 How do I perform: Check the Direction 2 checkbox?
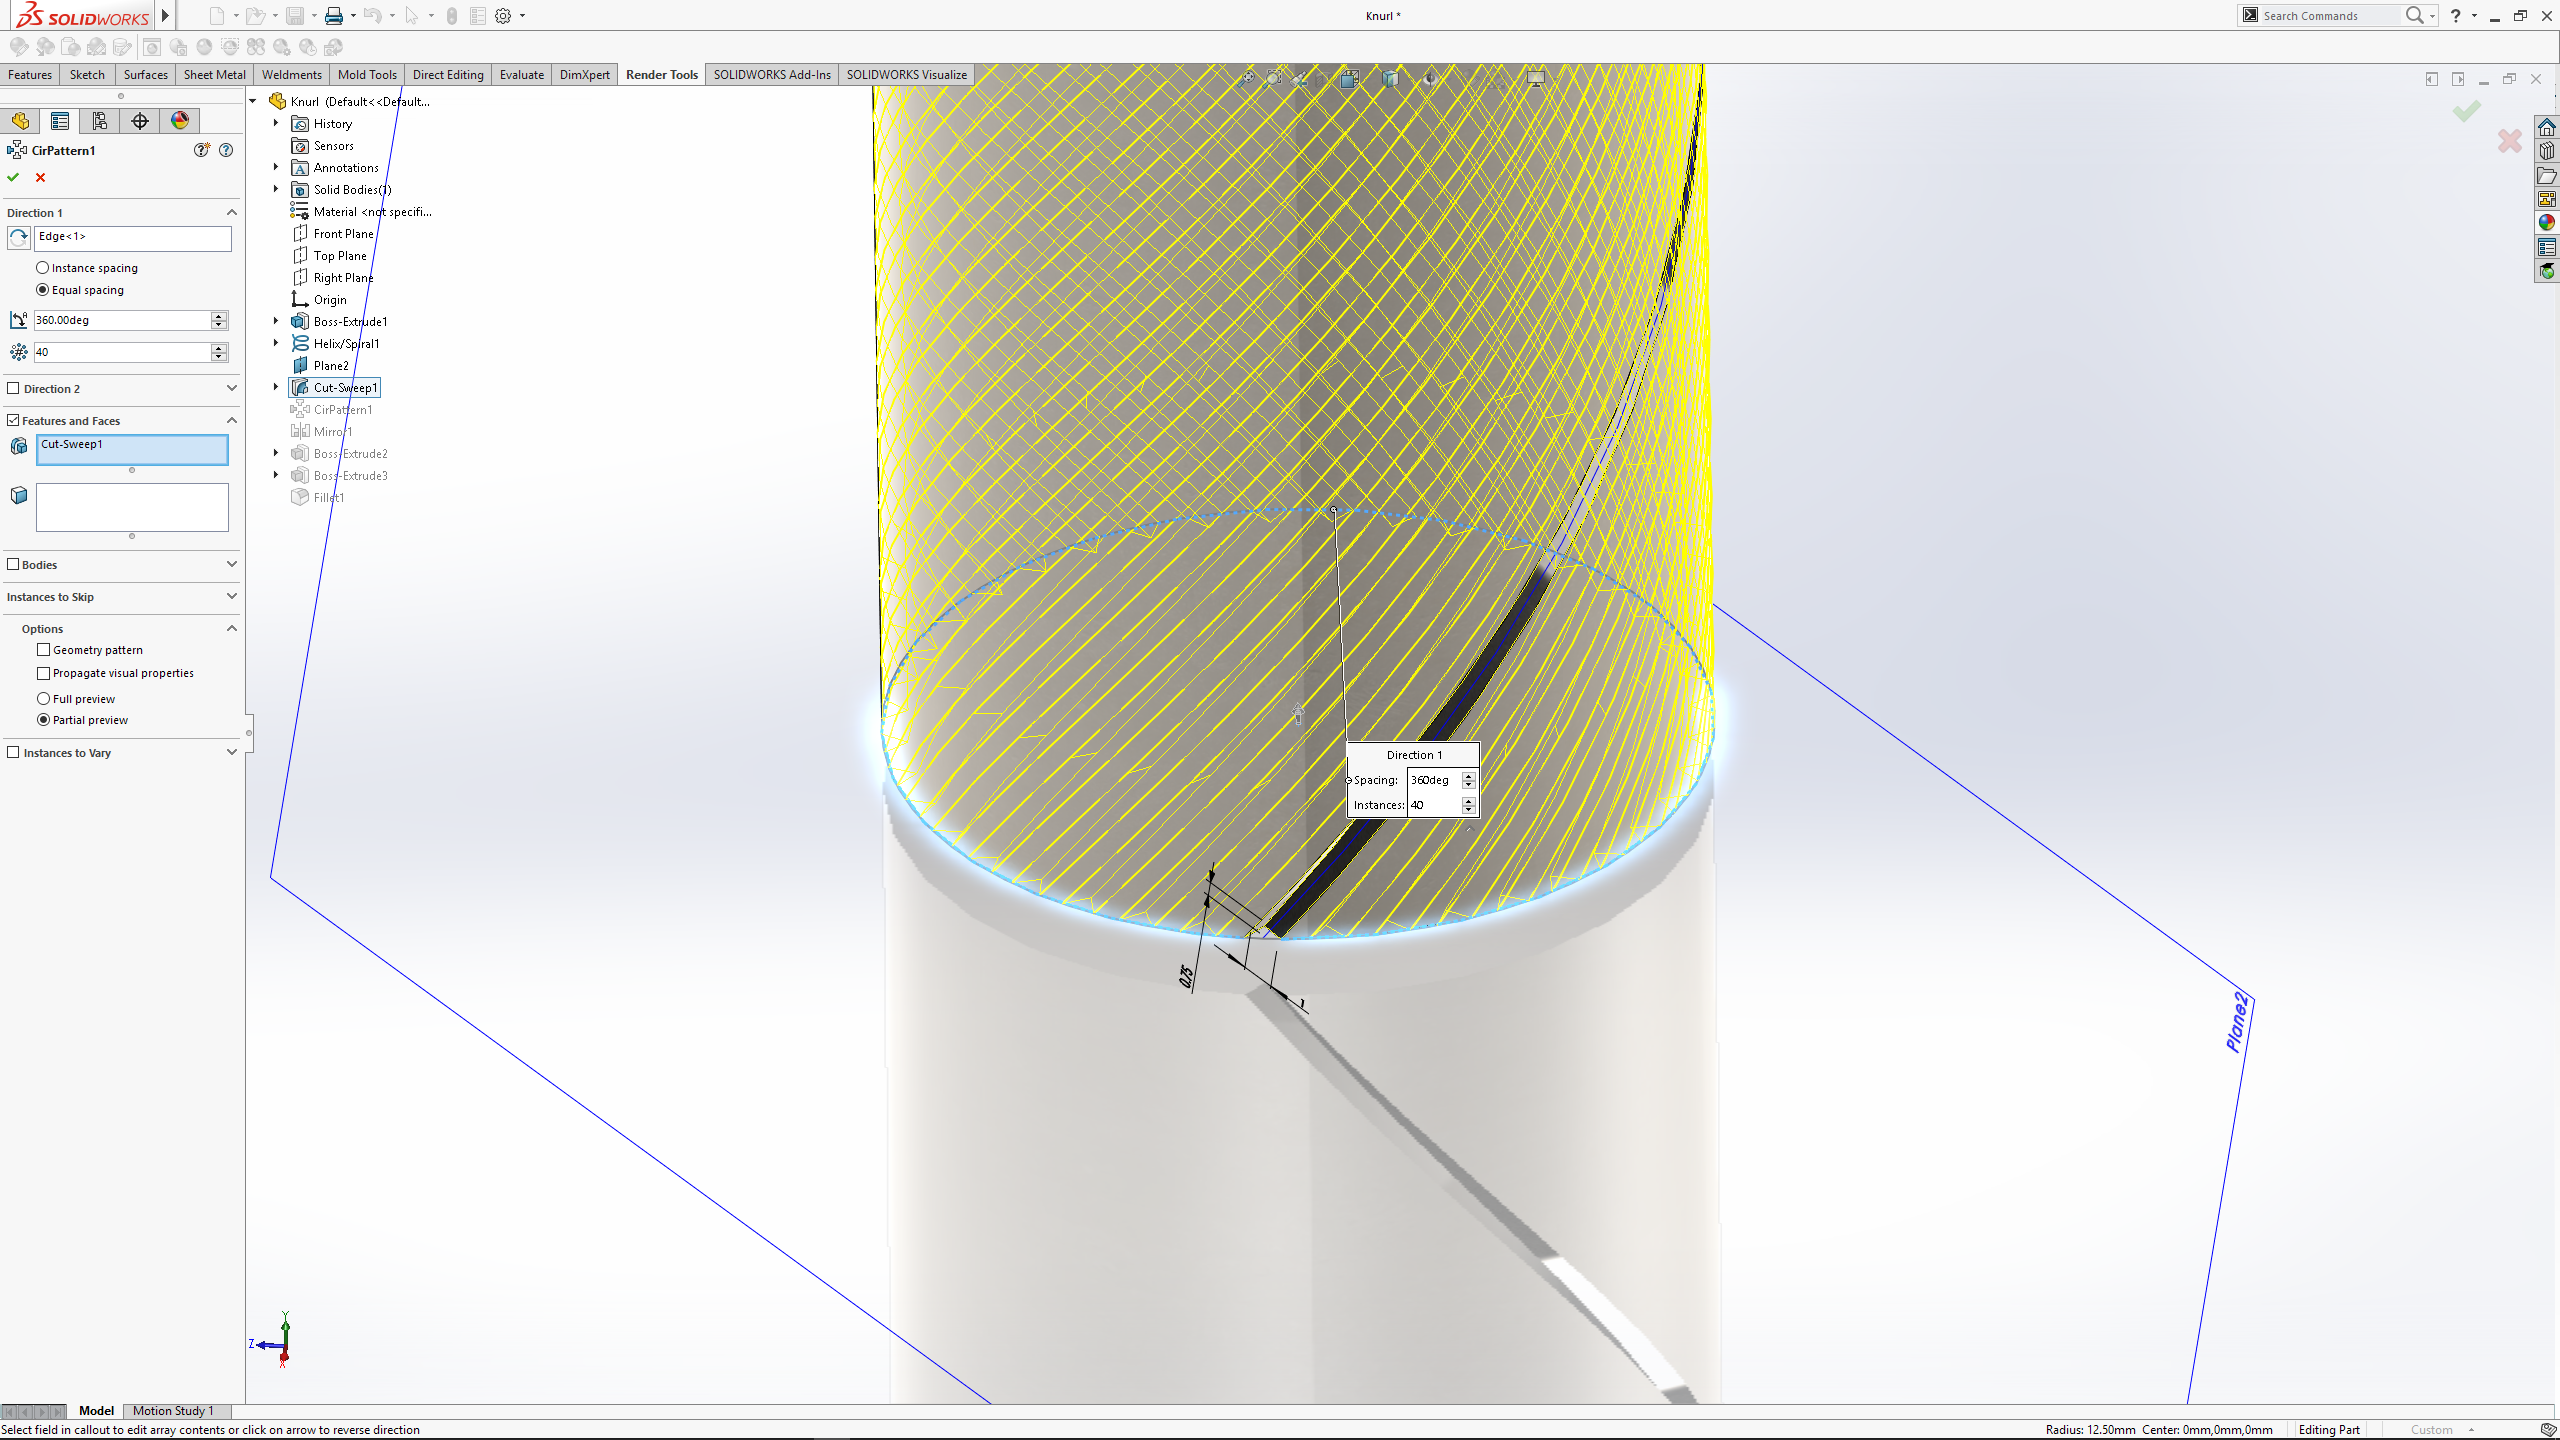click(14, 389)
